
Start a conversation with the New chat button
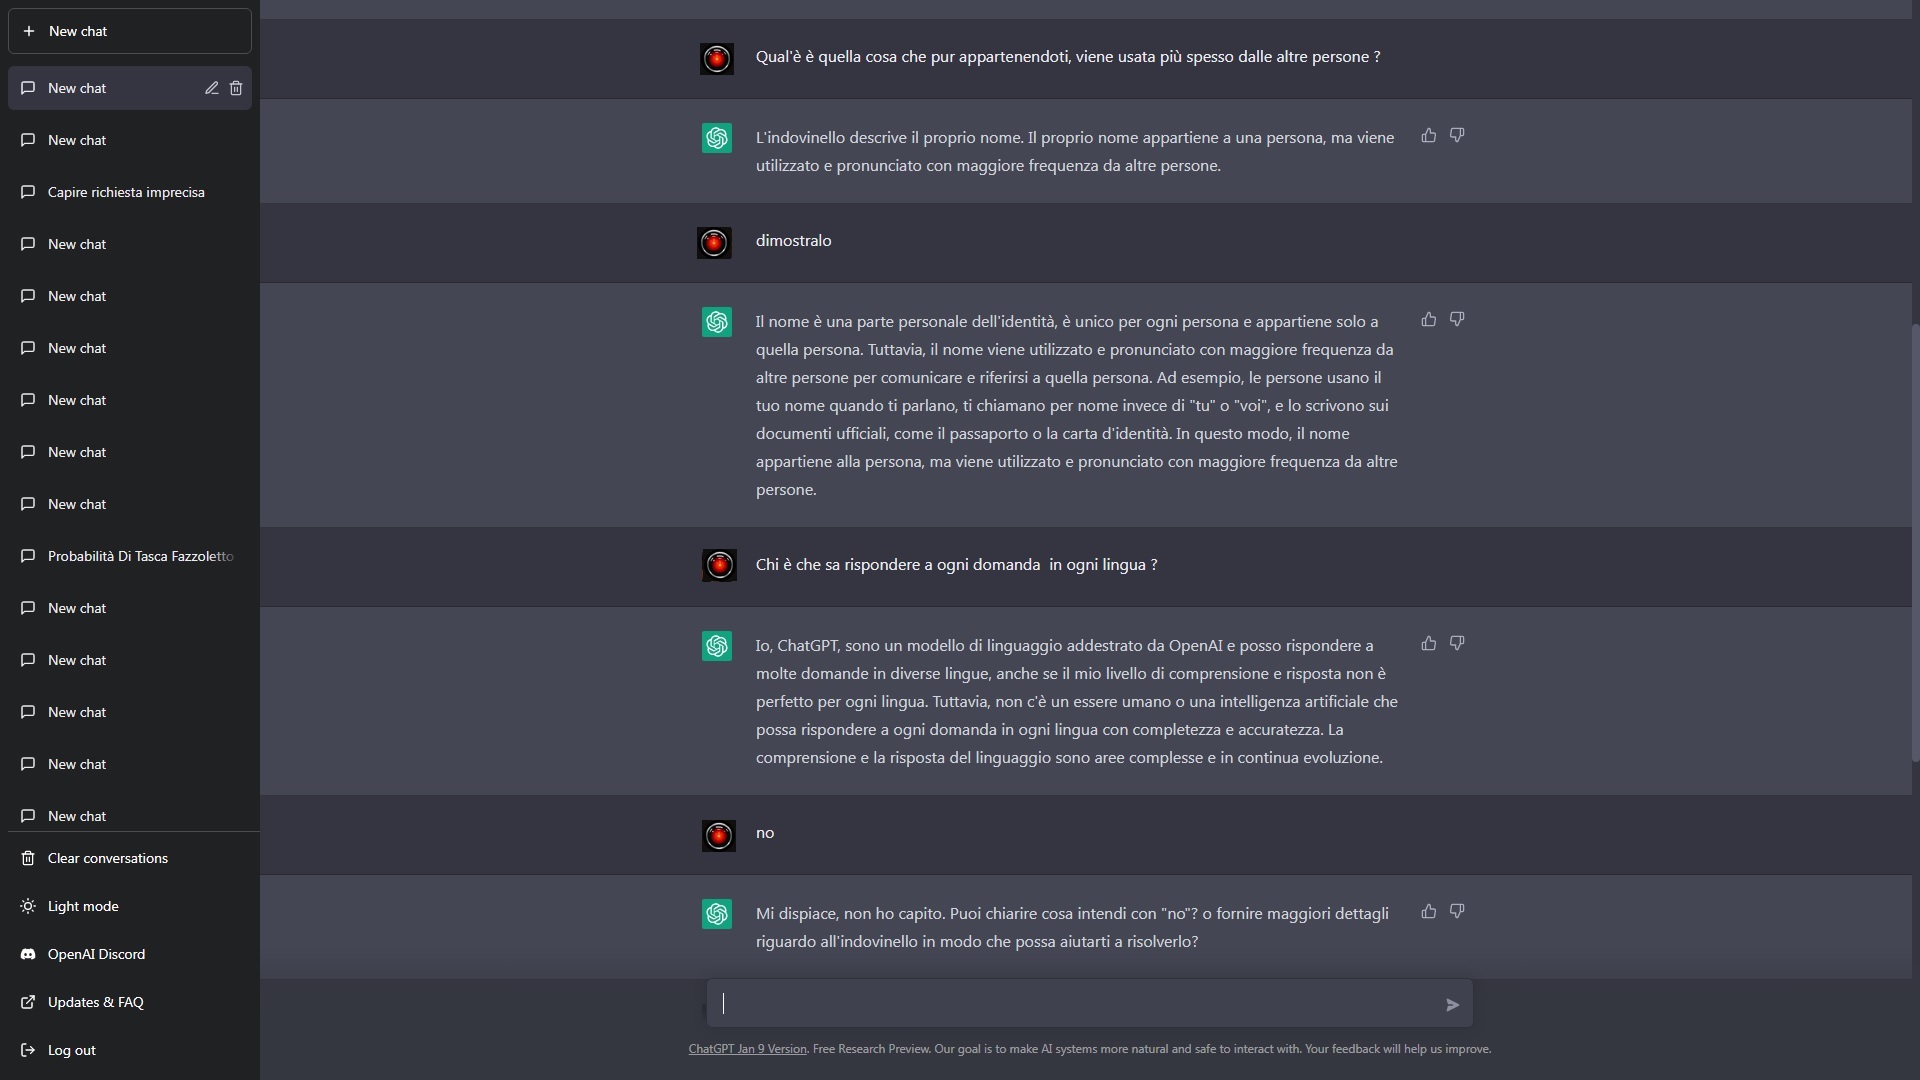[130, 31]
